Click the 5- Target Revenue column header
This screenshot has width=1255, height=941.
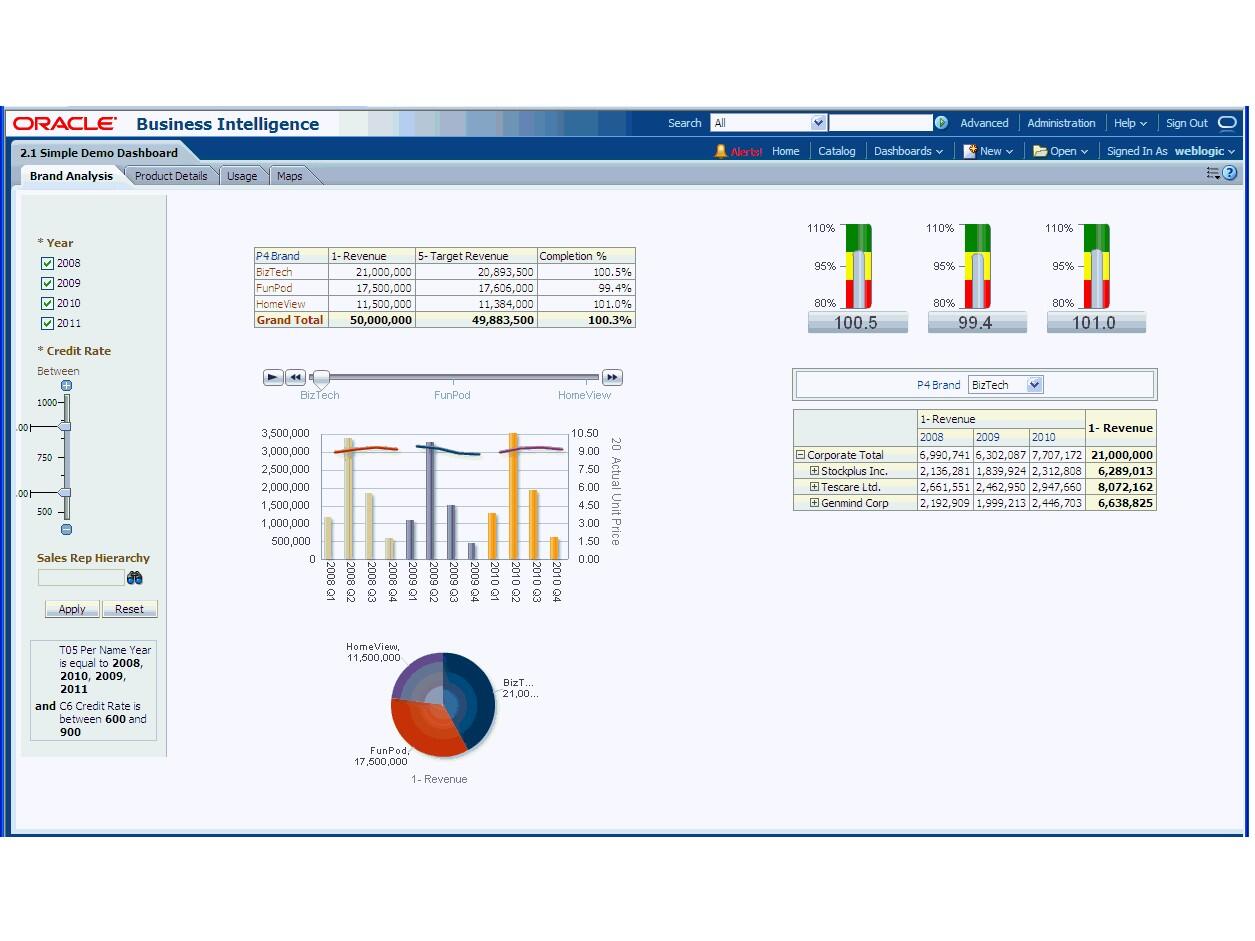click(476, 256)
